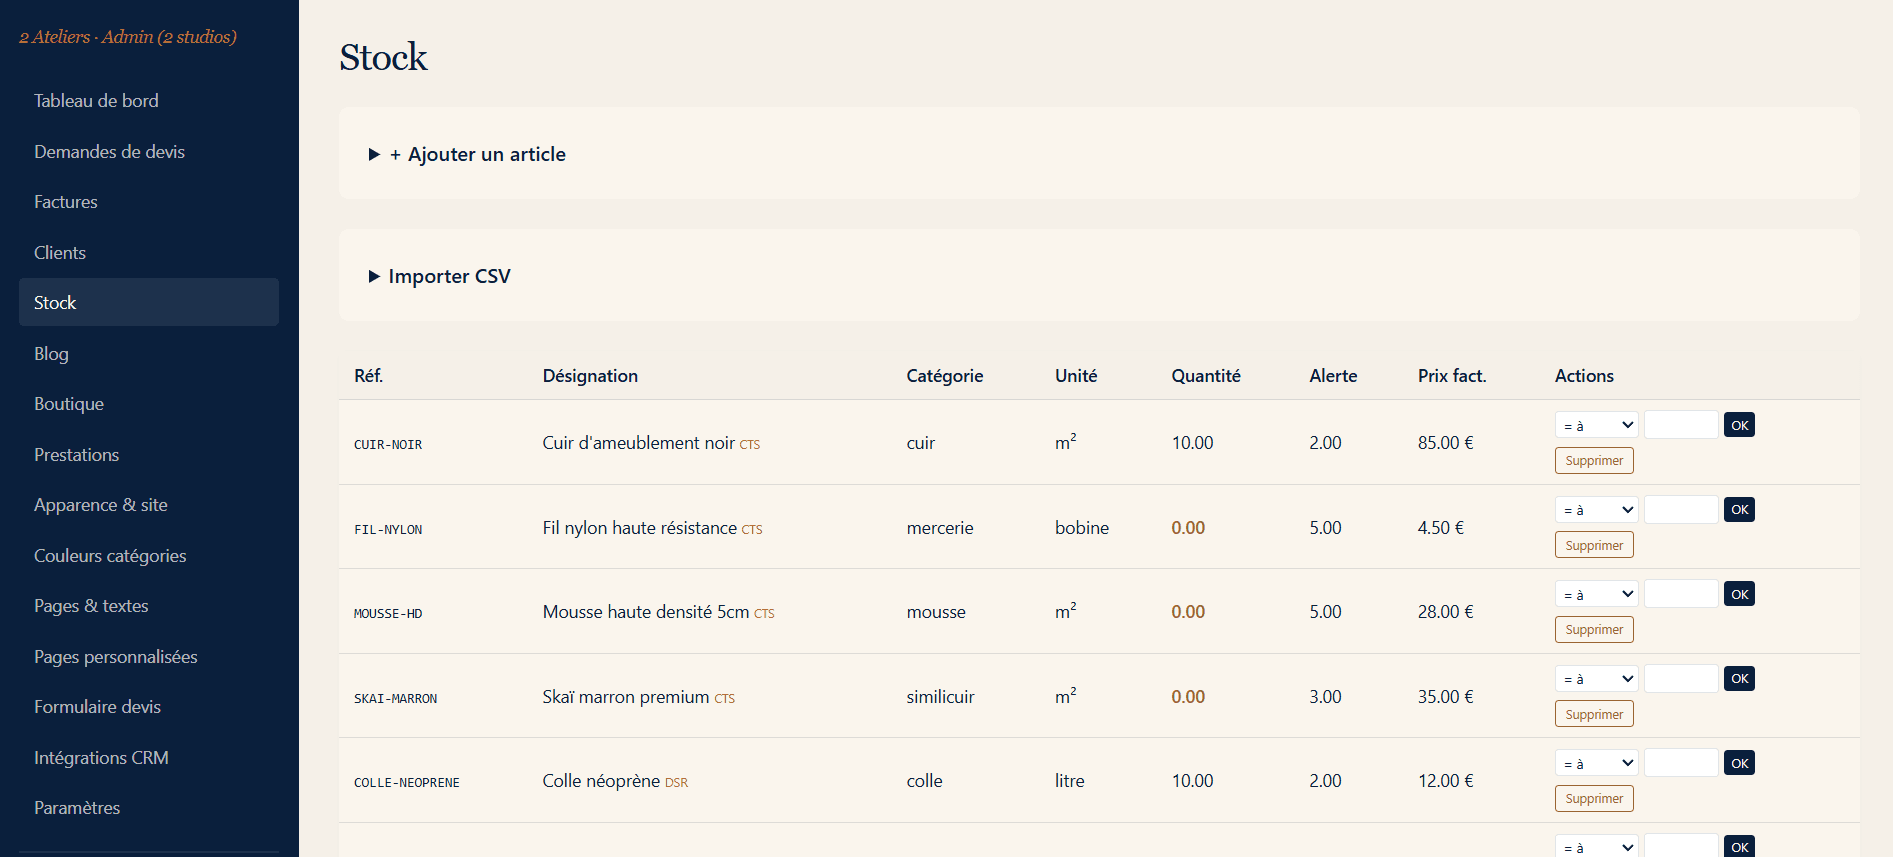The image size is (1893, 857).
Task: Select Stock in the sidebar menu
Action: coord(149,302)
